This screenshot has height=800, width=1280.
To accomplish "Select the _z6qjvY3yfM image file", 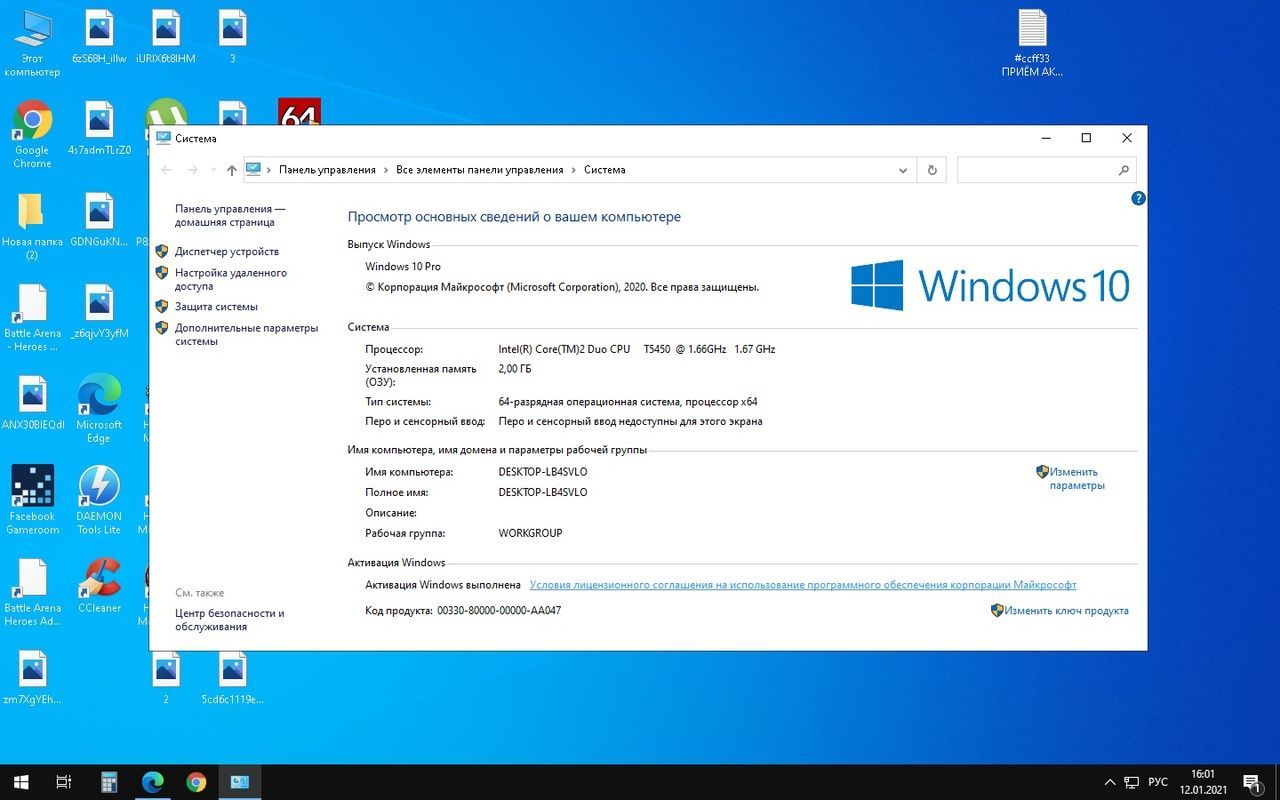I will 99,311.
